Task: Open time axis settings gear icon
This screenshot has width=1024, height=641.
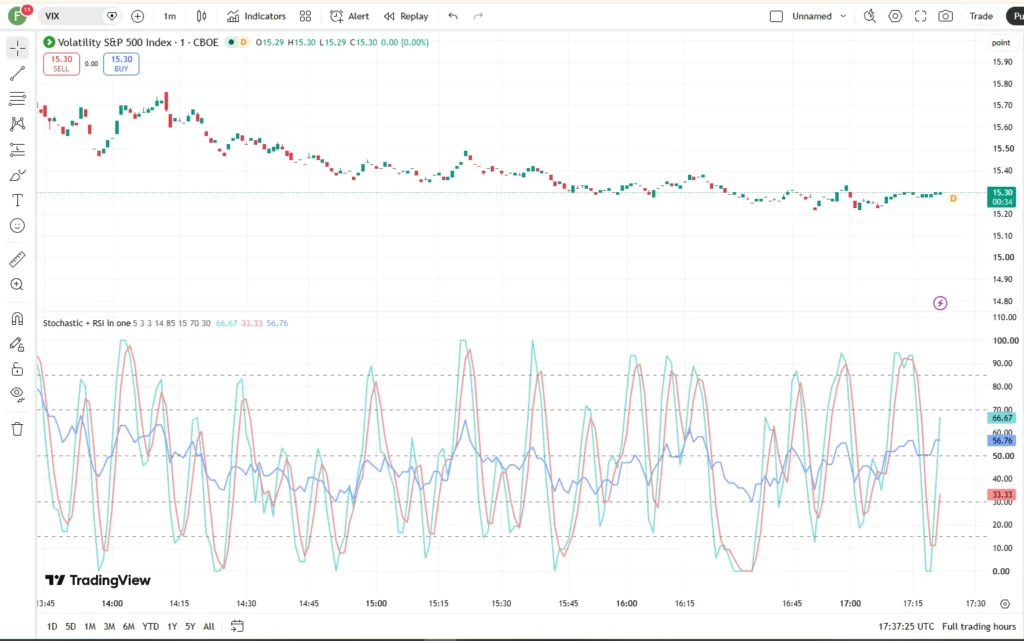Action: tap(1005, 604)
